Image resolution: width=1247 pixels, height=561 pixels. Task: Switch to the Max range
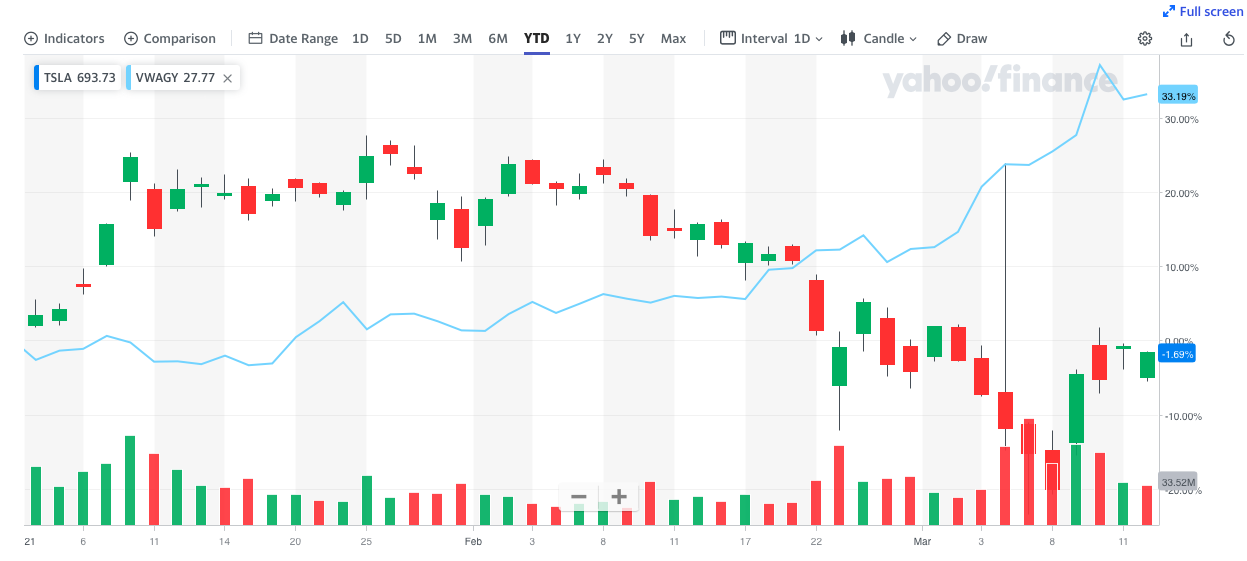click(x=673, y=39)
